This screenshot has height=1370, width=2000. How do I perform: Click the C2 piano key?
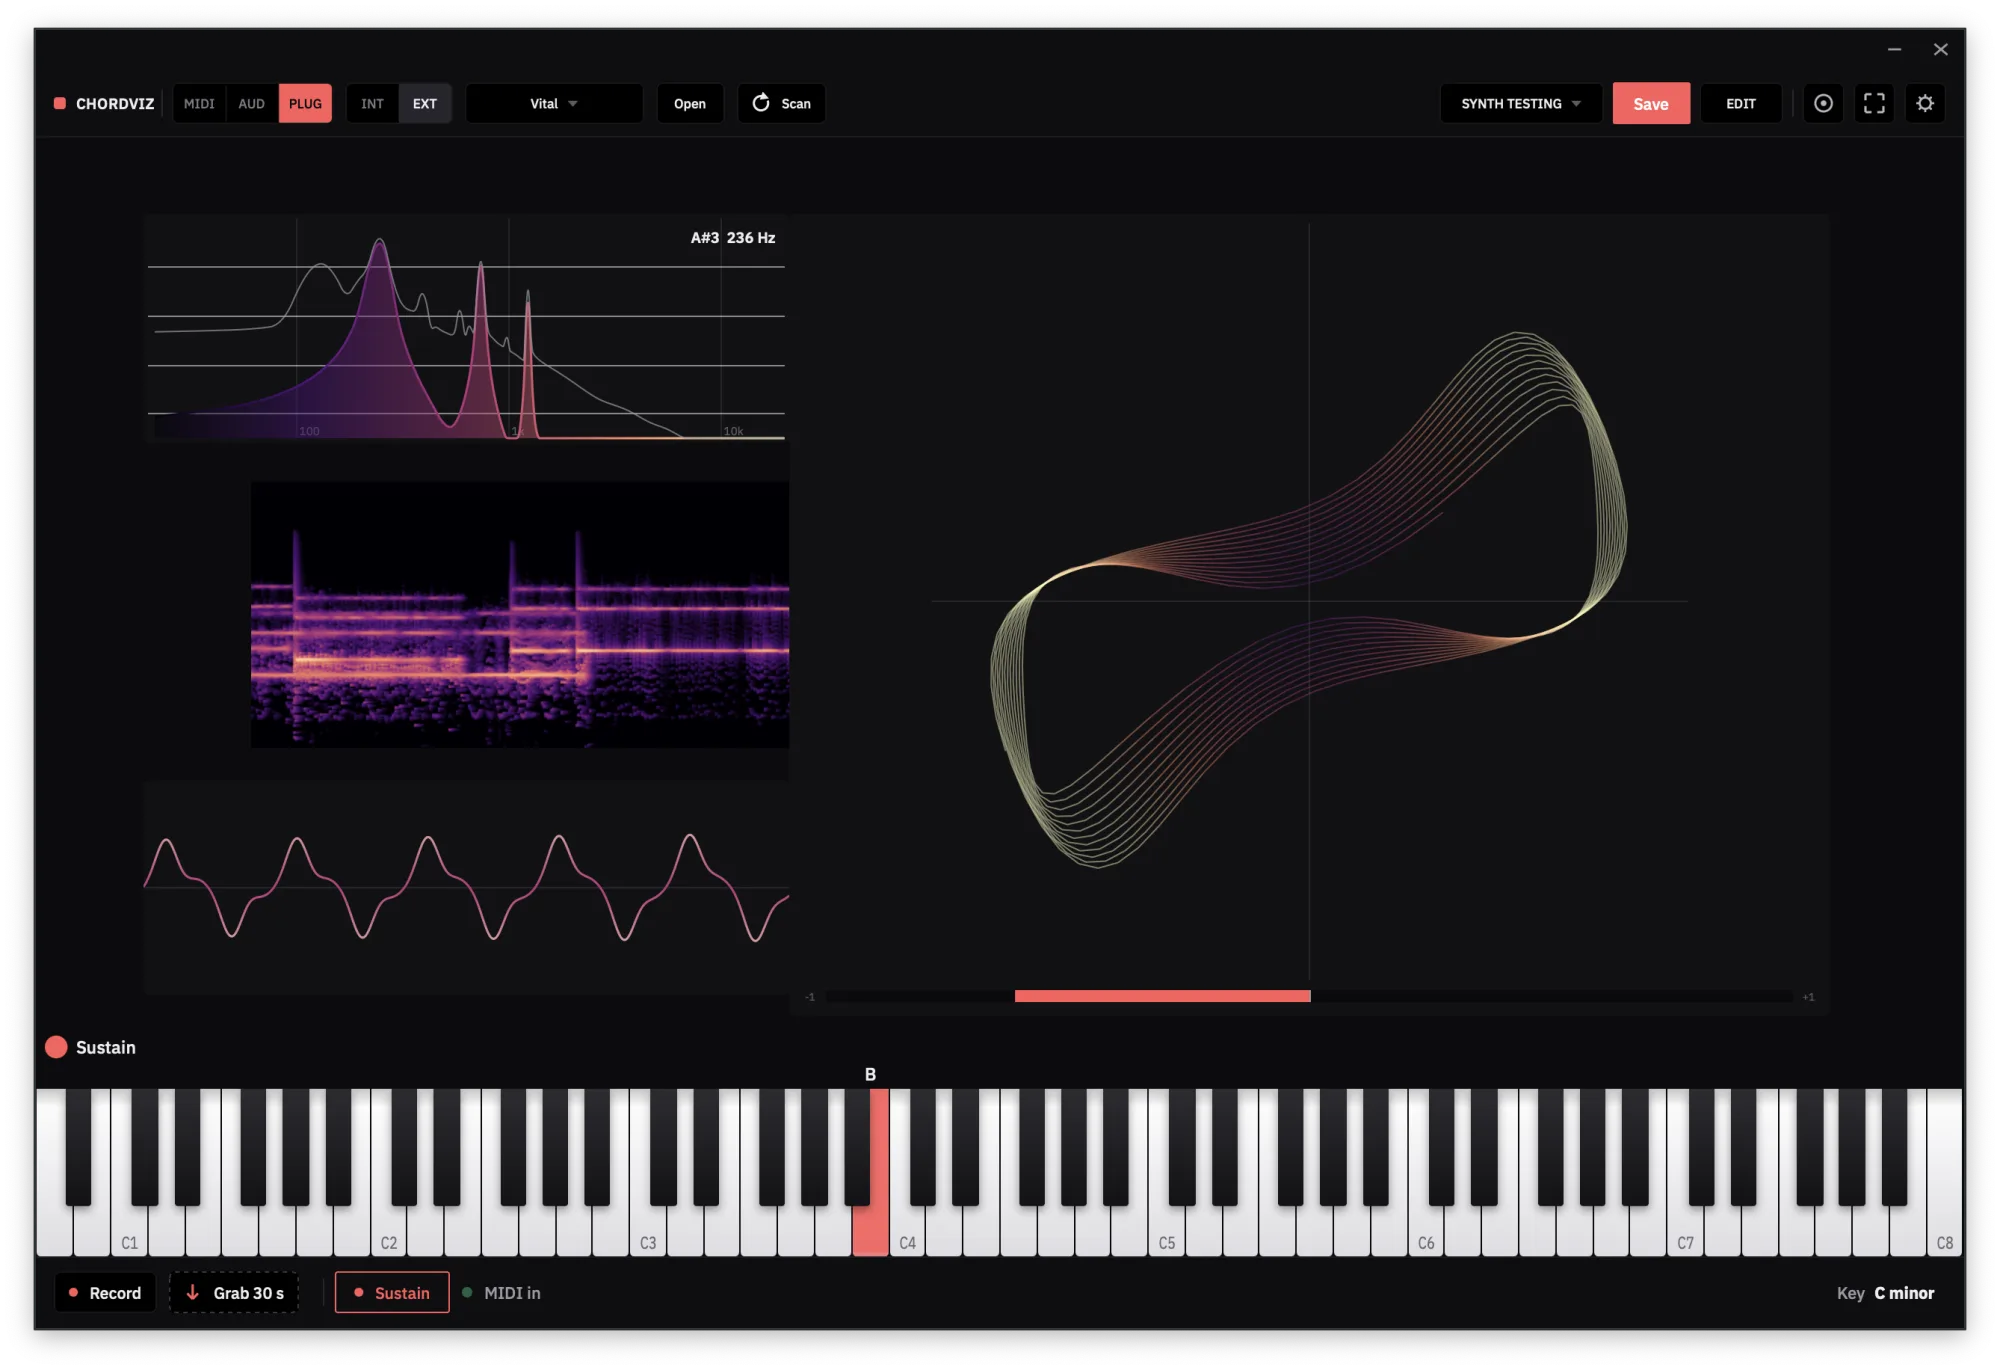388,1230
